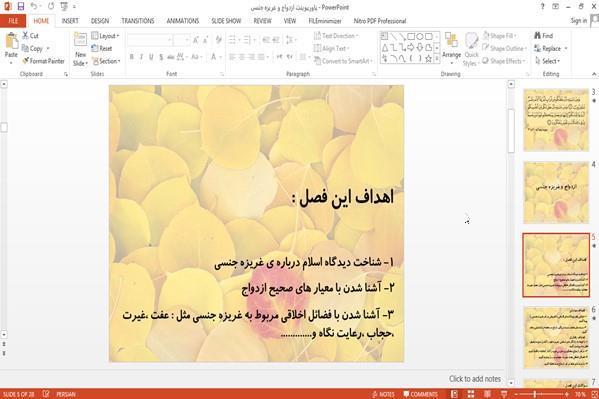Select slide 6 thumbnail
599x399 pixels.
pos(556,337)
